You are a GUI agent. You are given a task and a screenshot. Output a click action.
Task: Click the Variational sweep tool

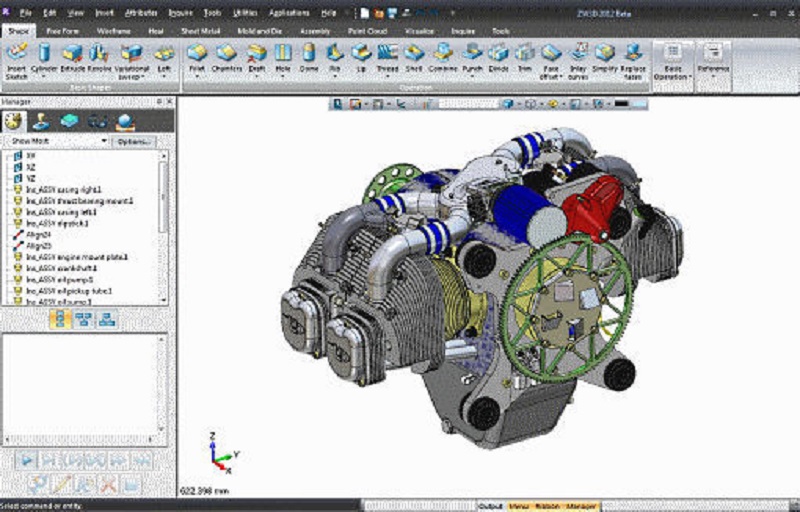point(132,61)
